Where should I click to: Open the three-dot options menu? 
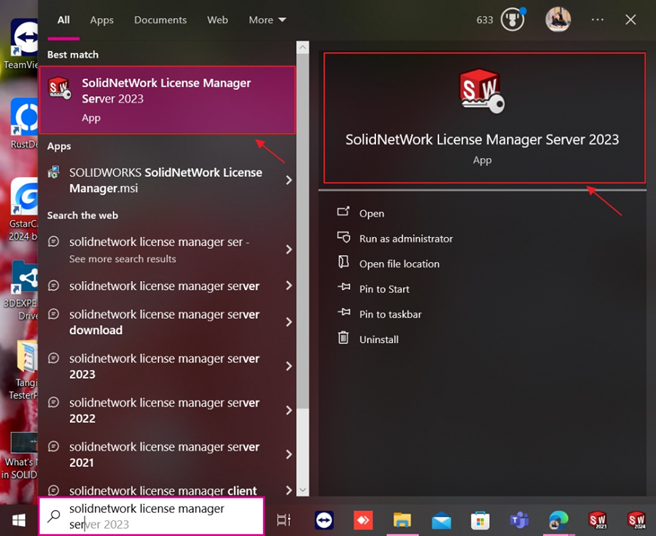(597, 20)
